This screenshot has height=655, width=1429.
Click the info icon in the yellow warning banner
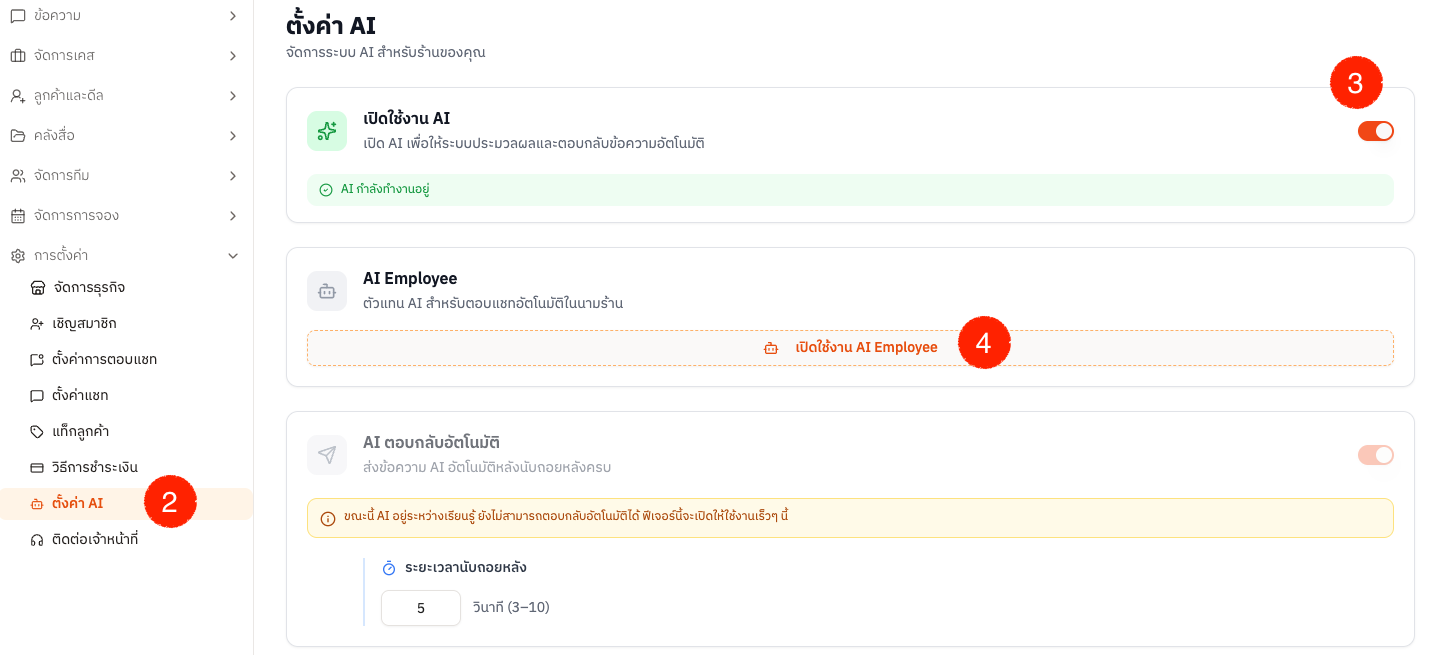click(x=328, y=518)
